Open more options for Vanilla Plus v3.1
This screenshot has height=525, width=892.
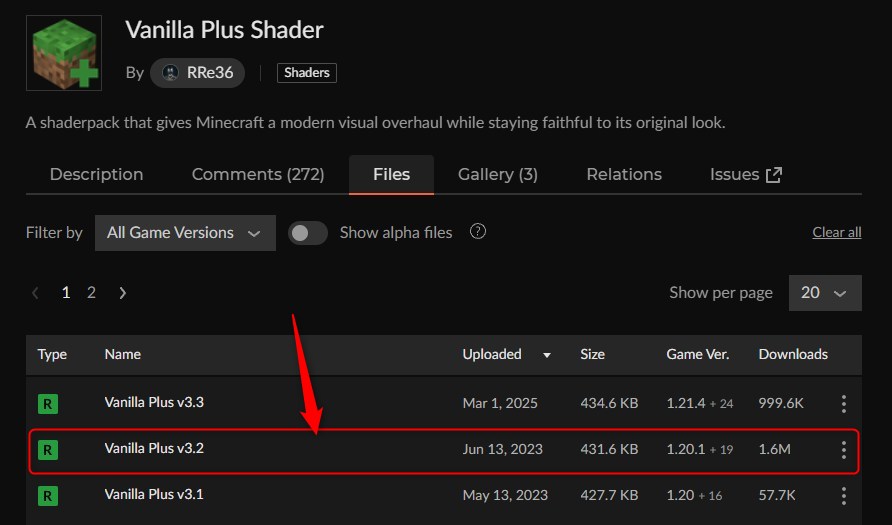click(x=844, y=496)
